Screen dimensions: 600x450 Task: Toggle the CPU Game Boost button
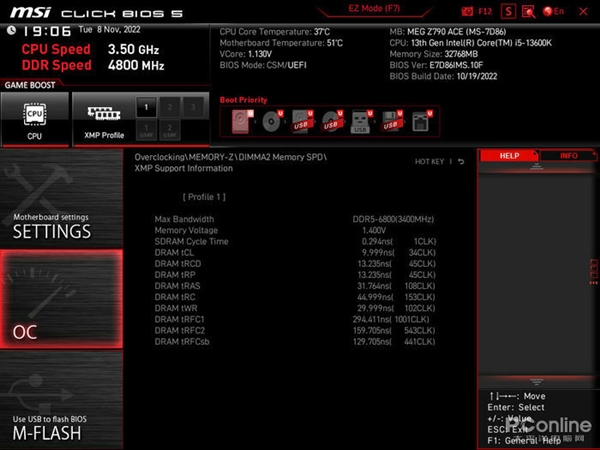pos(35,119)
